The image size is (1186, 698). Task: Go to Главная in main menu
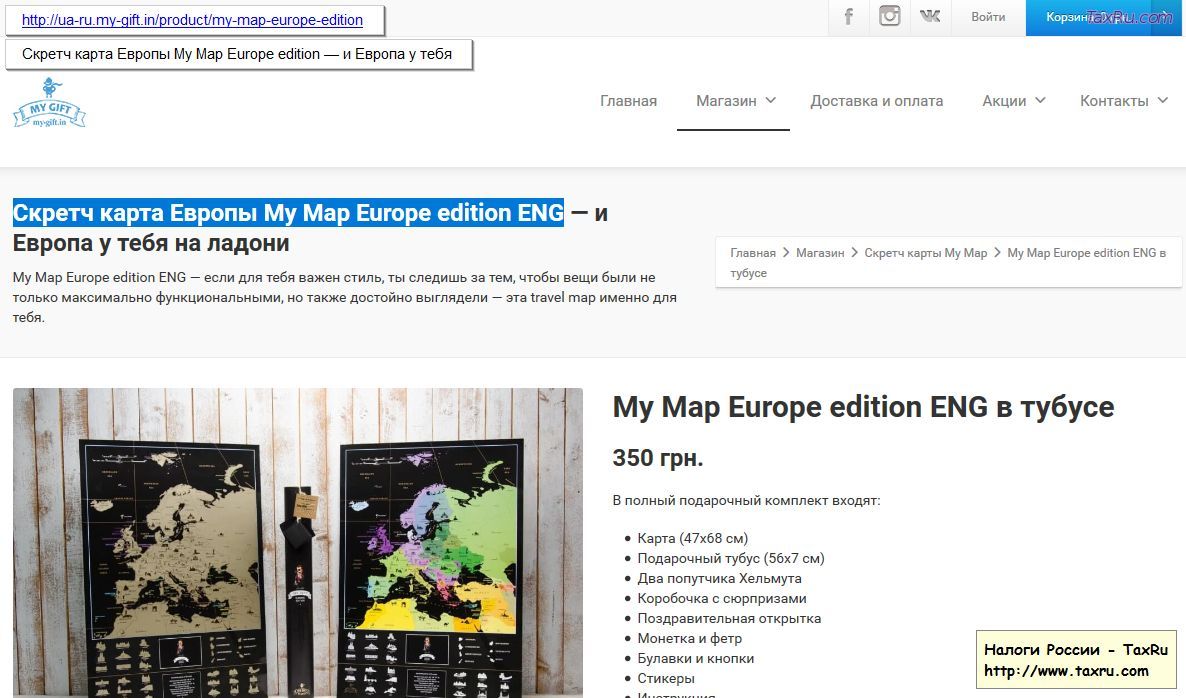[x=628, y=101]
